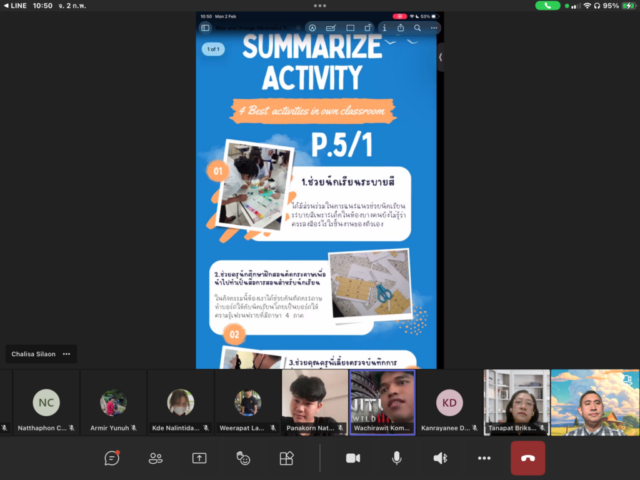Toggle the microphone mute
This screenshot has height=480, width=640.
pyautogui.click(x=396, y=458)
